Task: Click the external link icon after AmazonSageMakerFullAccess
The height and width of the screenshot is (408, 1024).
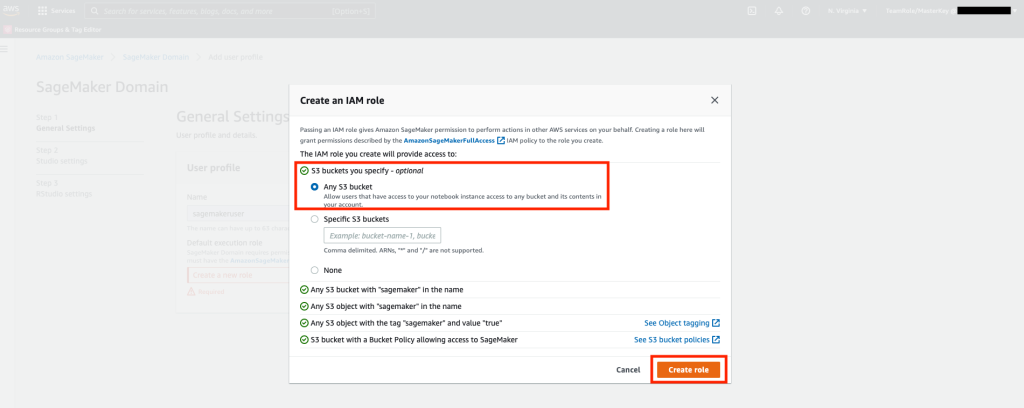Action: pyautogui.click(x=501, y=140)
